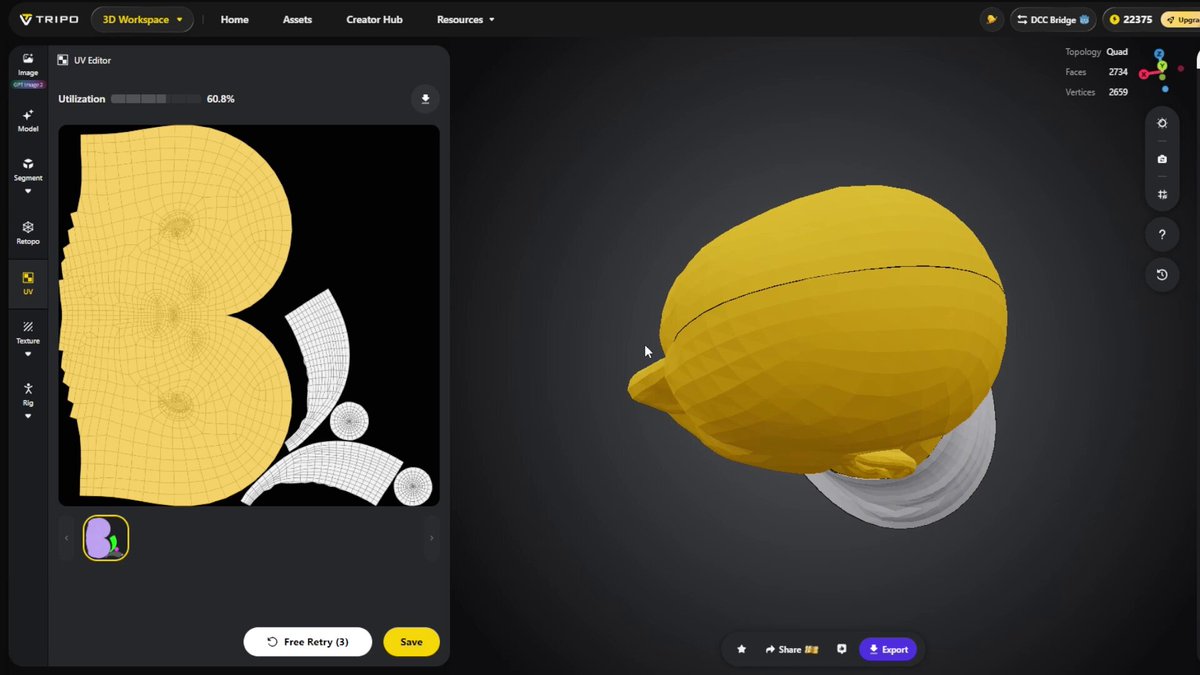Open the Retopo tool
Image resolution: width=1200 pixels, height=675 pixels.
[x=28, y=233]
